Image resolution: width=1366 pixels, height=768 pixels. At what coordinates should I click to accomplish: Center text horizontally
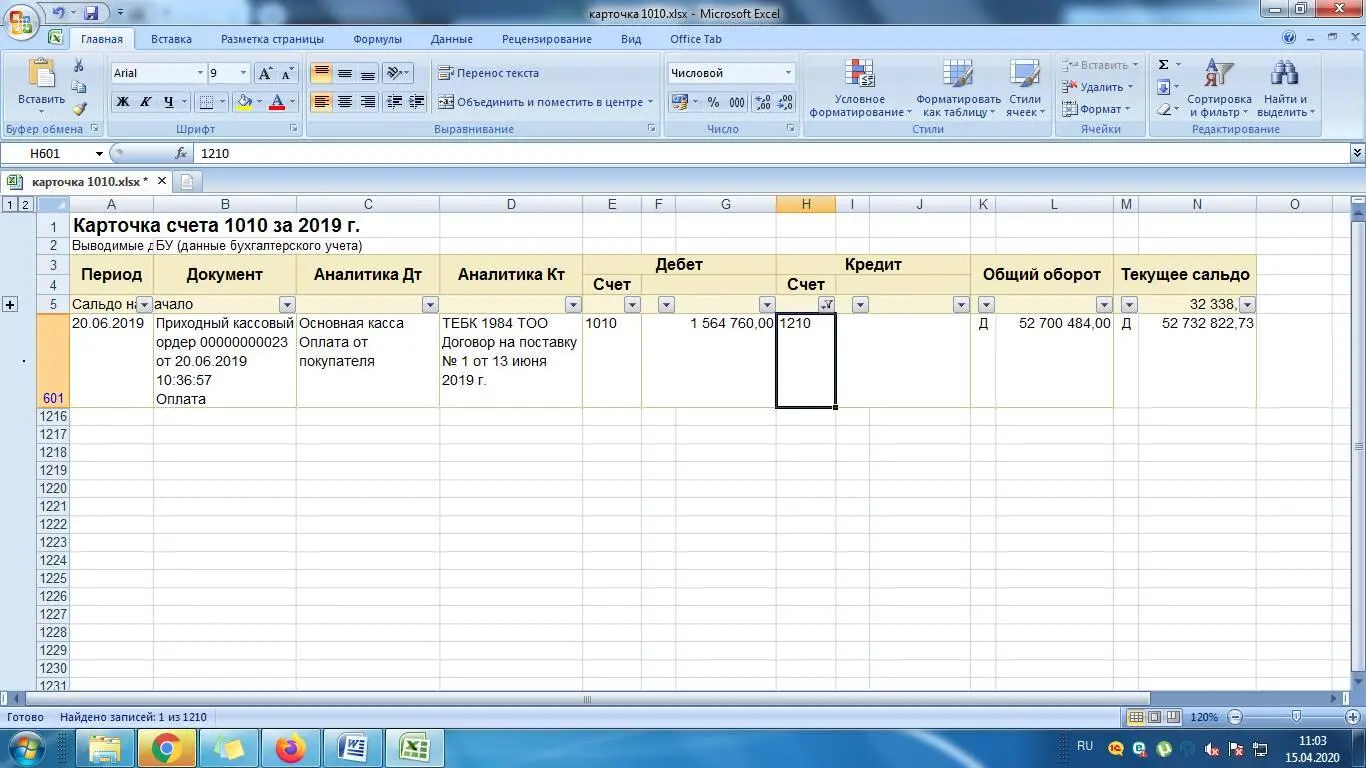[x=344, y=102]
